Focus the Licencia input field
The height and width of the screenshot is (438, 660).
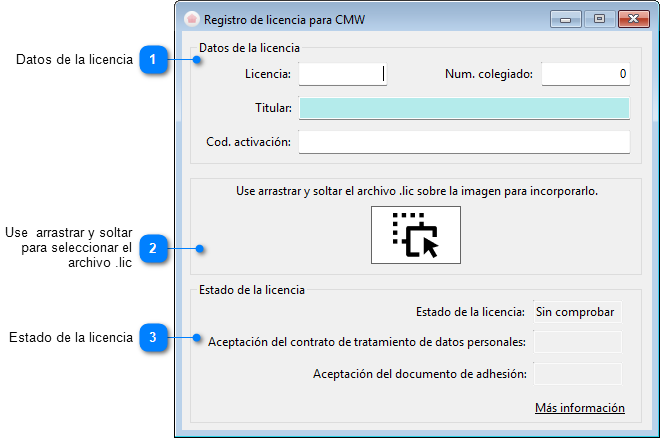[x=343, y=74]
